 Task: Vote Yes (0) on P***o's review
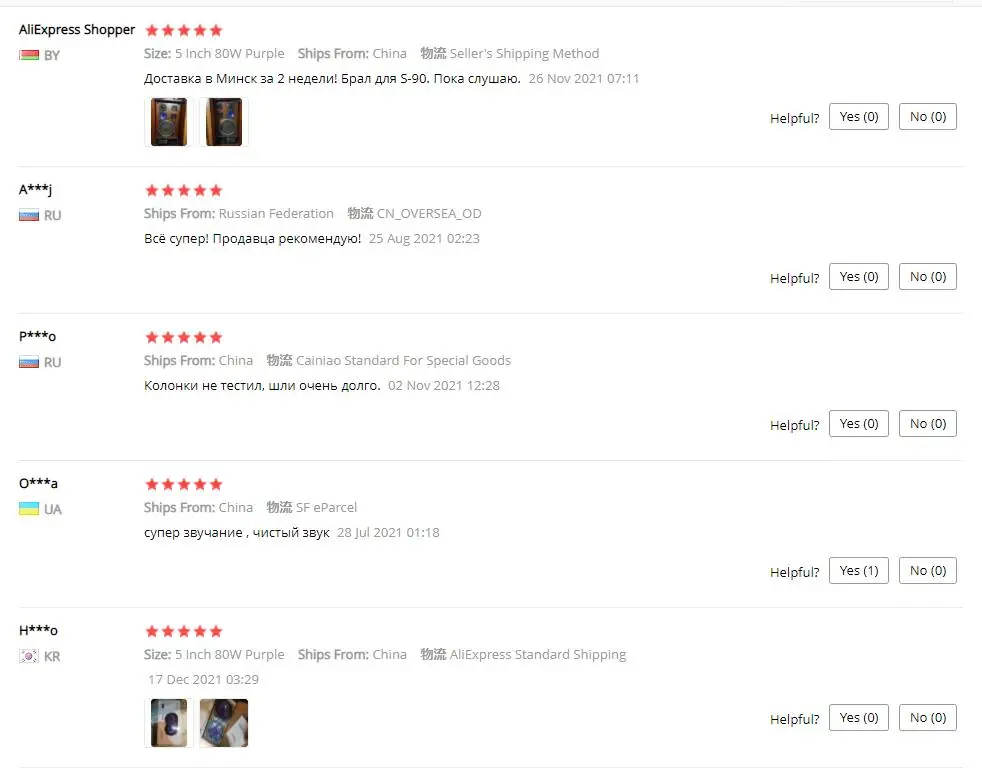859,424
